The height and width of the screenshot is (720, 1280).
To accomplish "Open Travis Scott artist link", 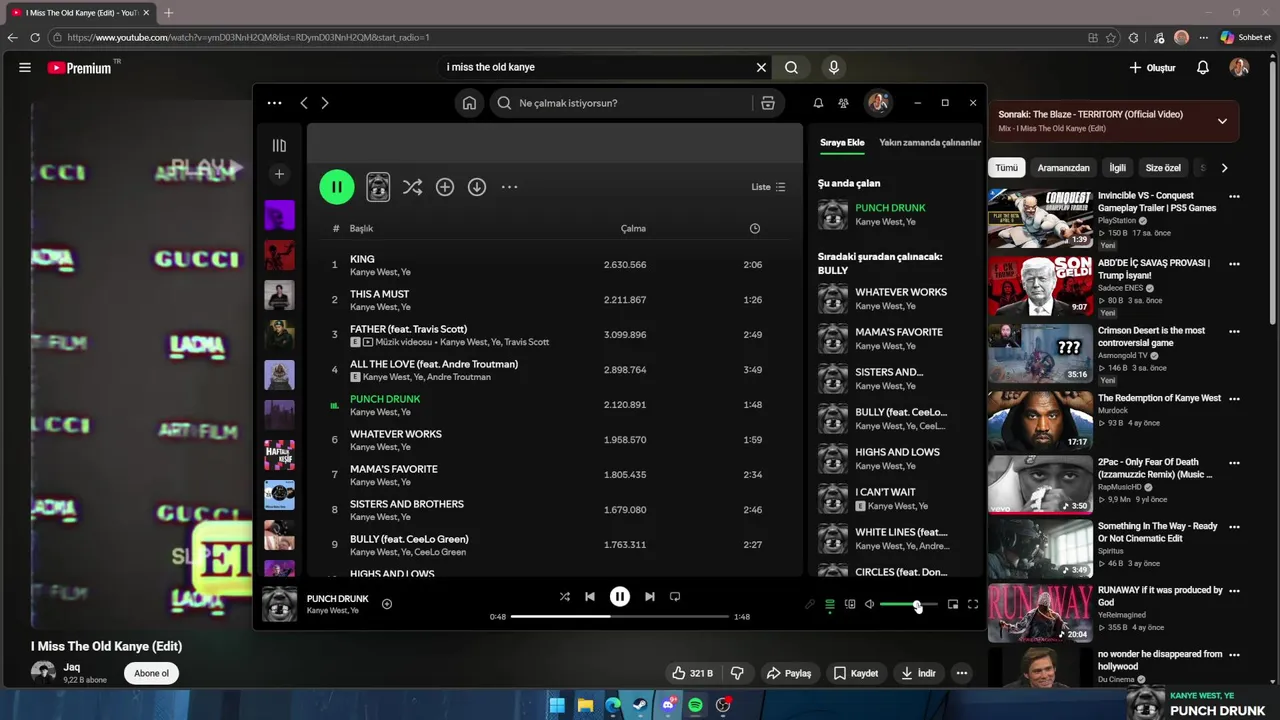I will click(x=526, y=342).
